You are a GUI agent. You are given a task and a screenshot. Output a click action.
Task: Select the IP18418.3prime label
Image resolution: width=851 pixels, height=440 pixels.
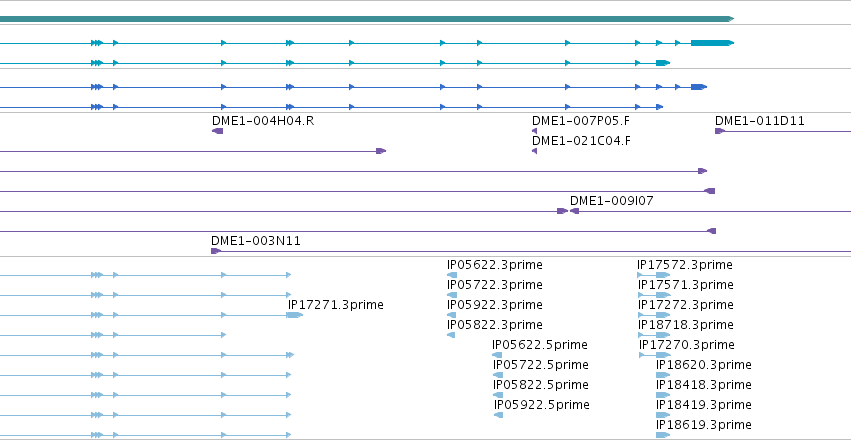(703, 385)
